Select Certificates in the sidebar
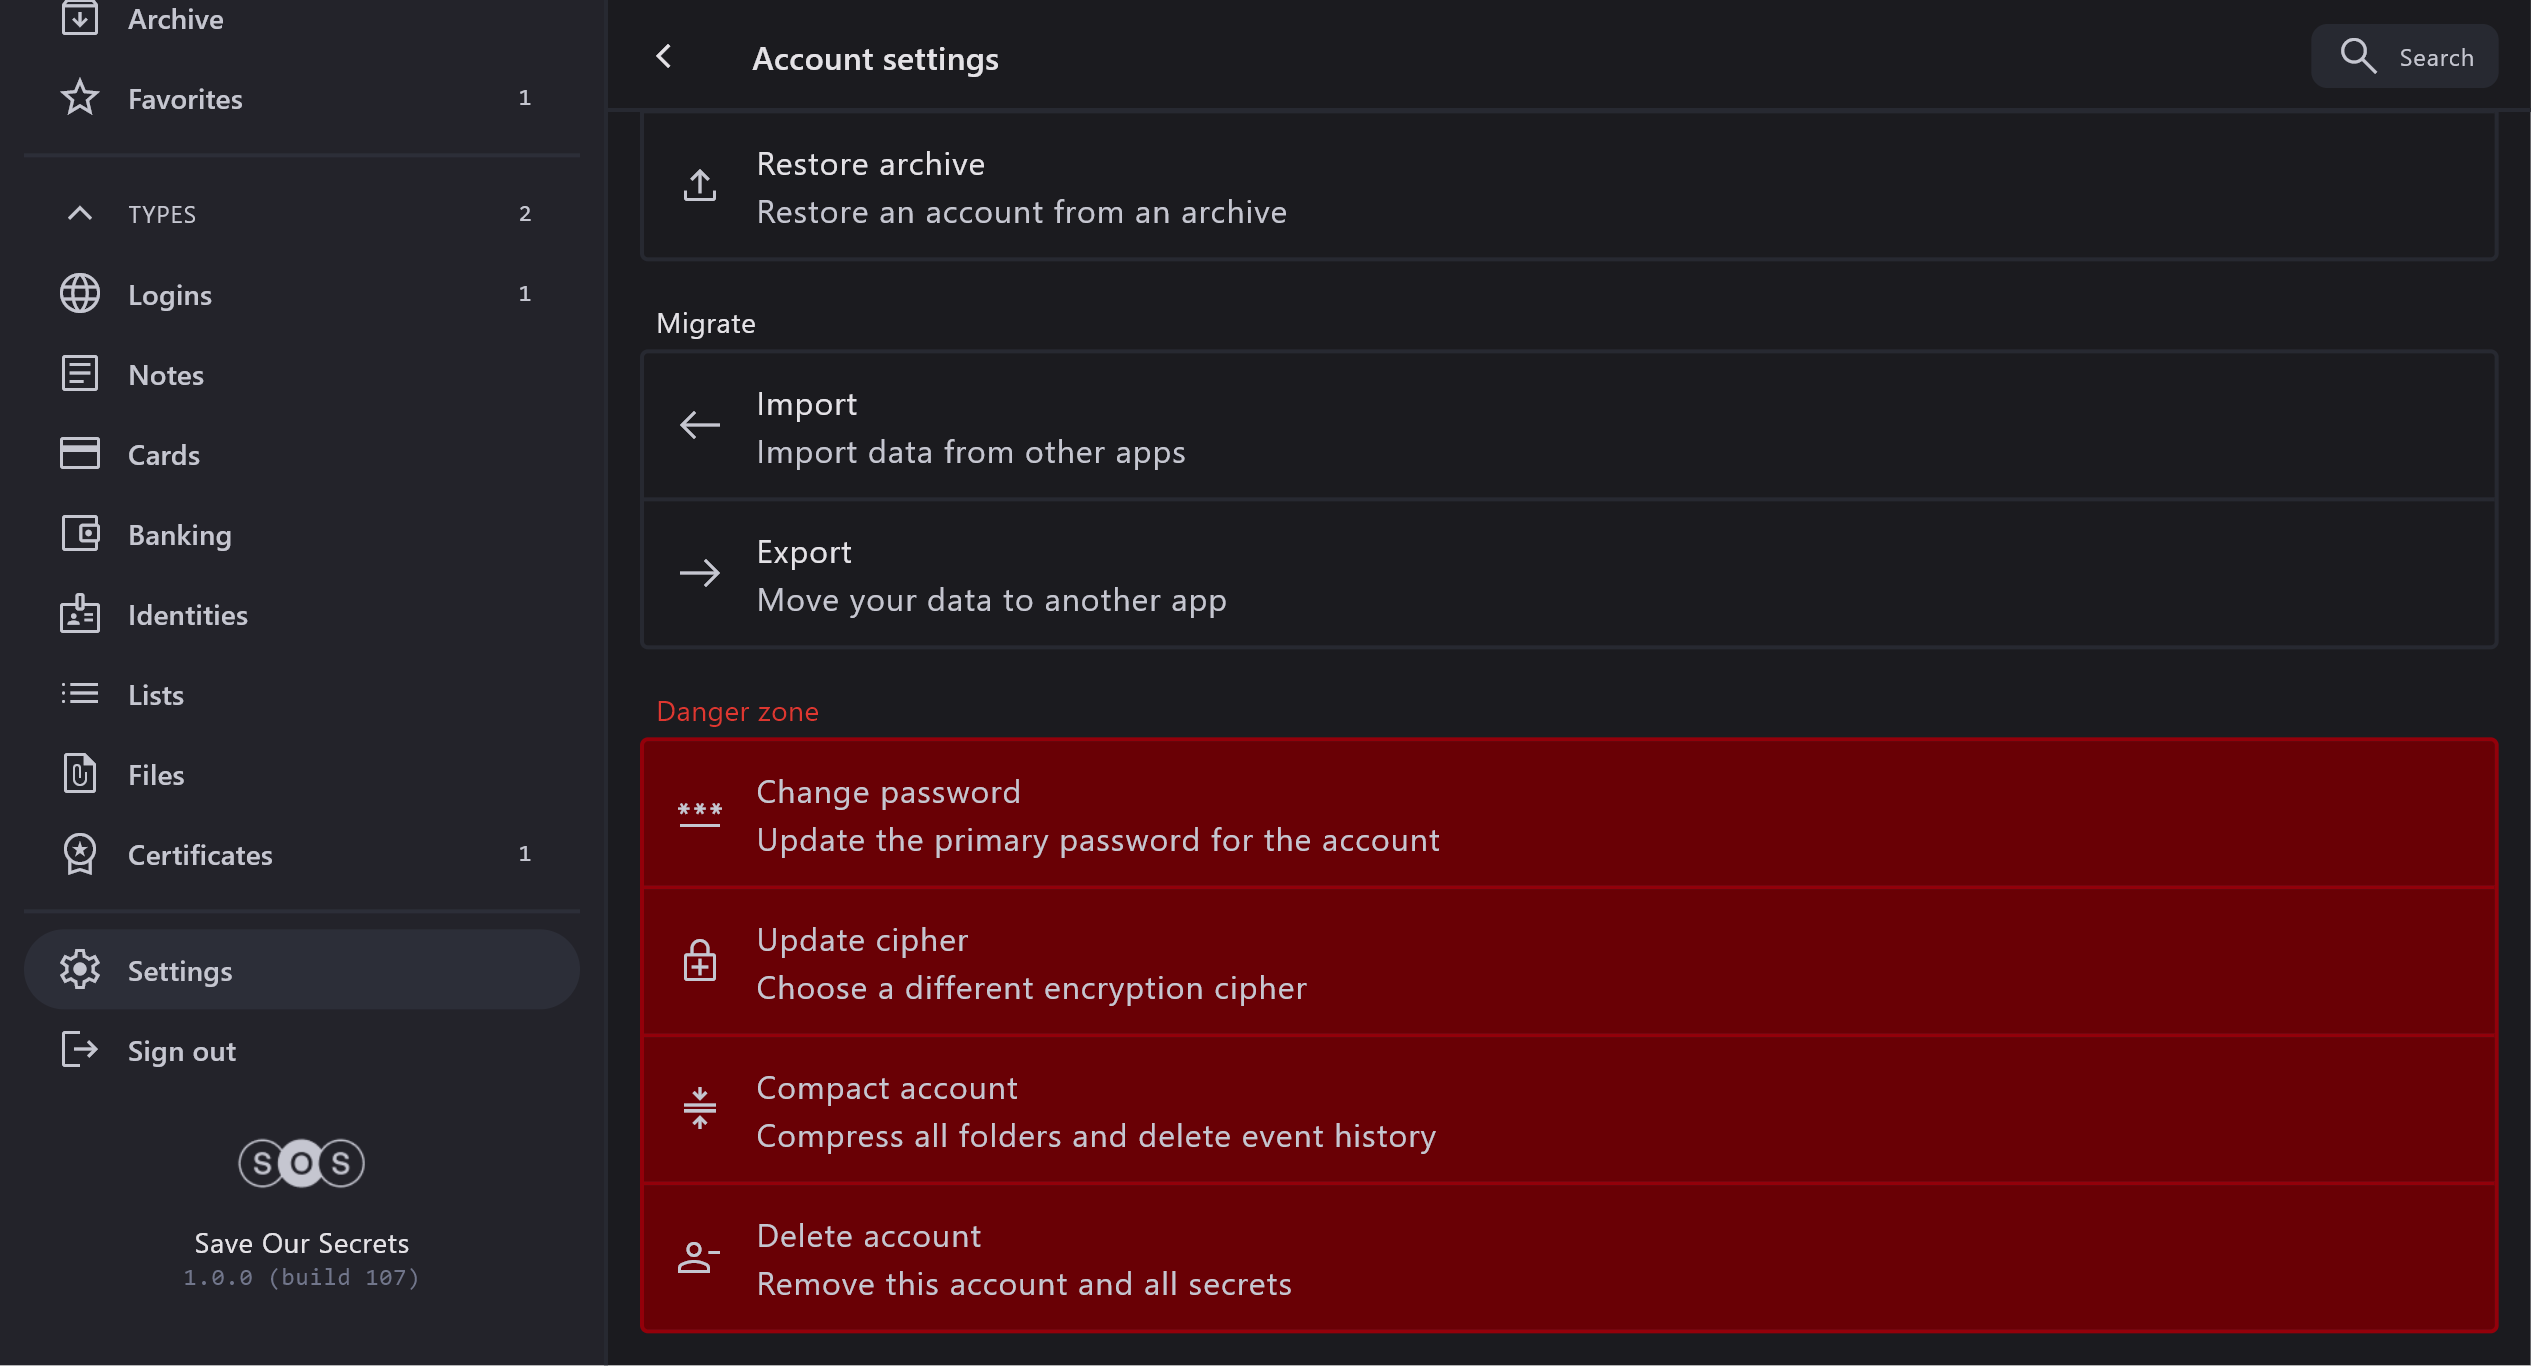Viewport: 2531px width, 1366px height. click(x=200, y=855)
